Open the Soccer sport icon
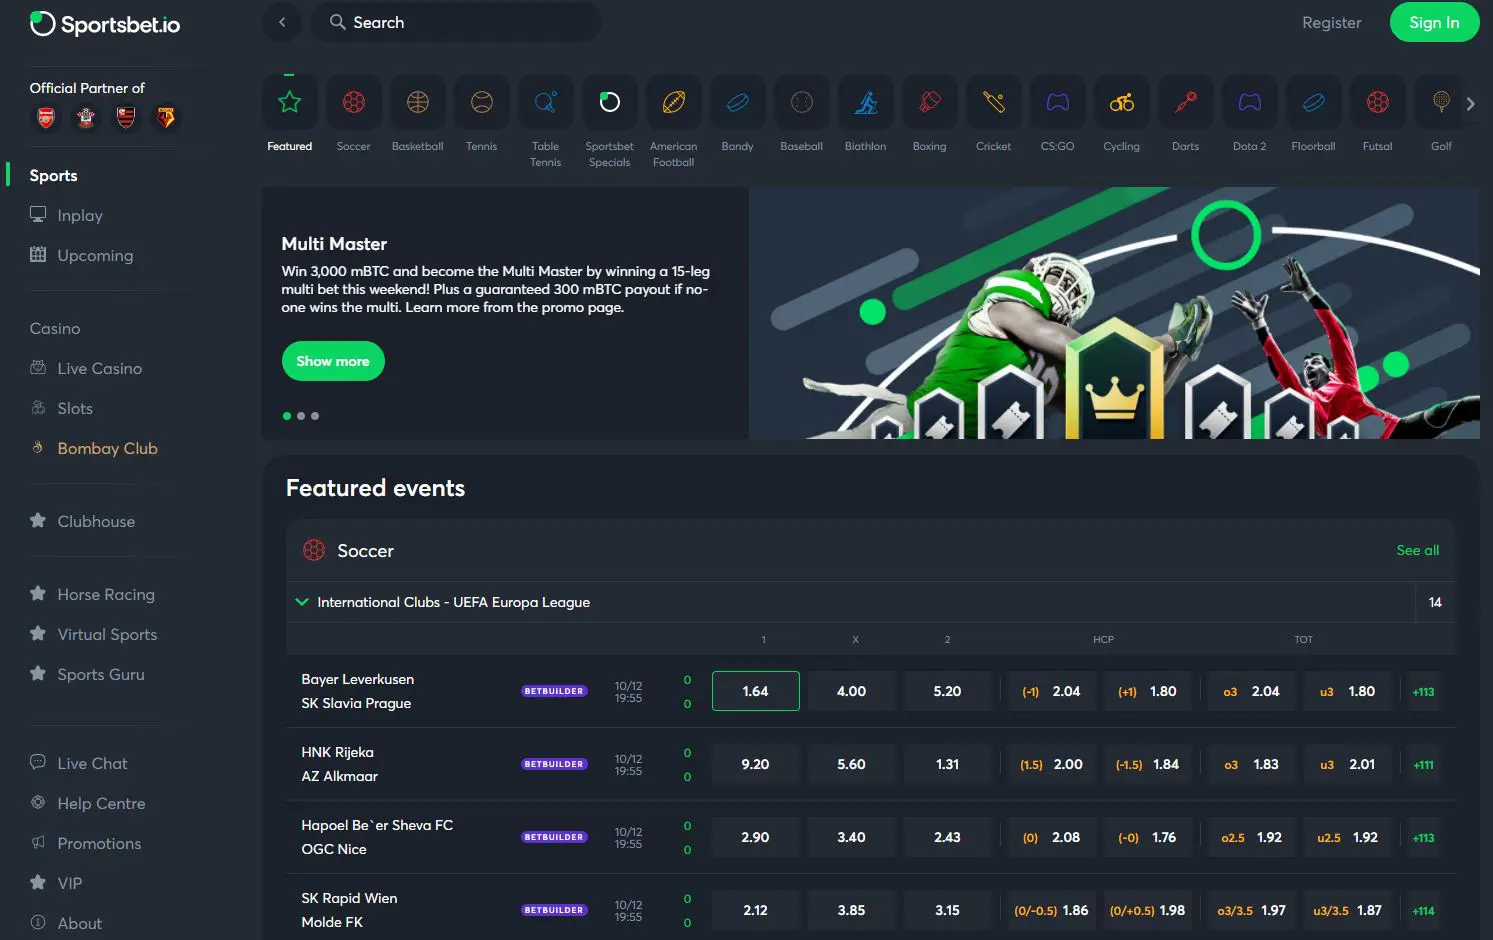 (x=353, y=102)
